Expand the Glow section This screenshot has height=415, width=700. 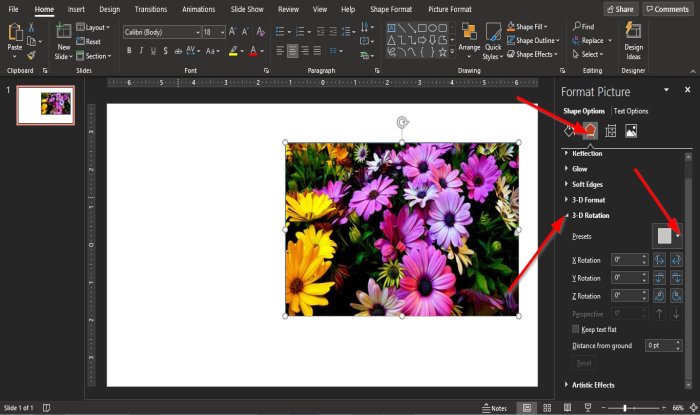(579, 169)
